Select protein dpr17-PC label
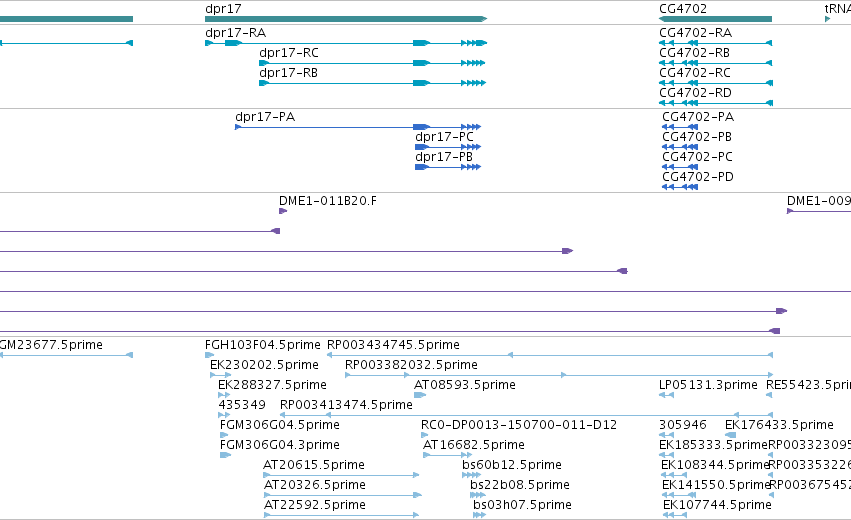Image resolution: width=851 pixels, height=520 pixels. (444, 137)
